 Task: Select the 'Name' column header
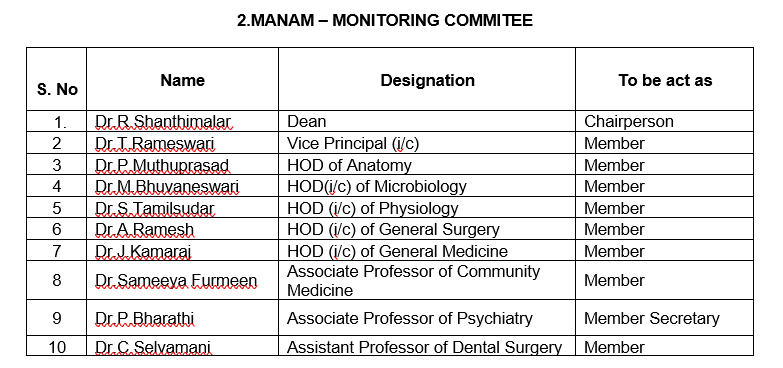[182, 80]
